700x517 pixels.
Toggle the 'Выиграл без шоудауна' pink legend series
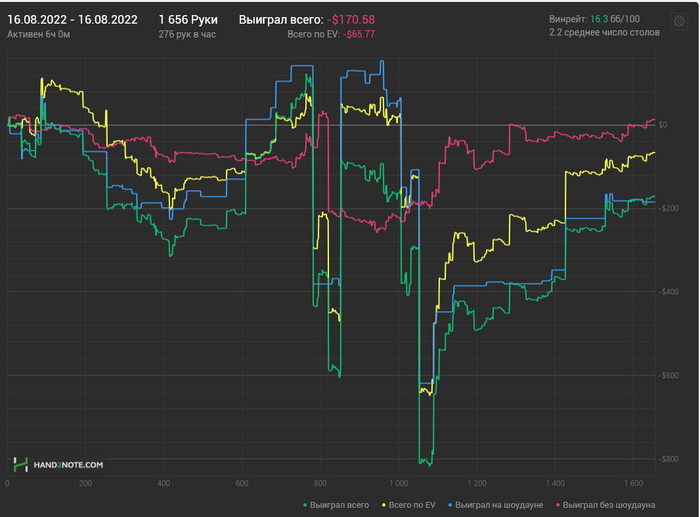pyautogui.click(x=605, y=505)
